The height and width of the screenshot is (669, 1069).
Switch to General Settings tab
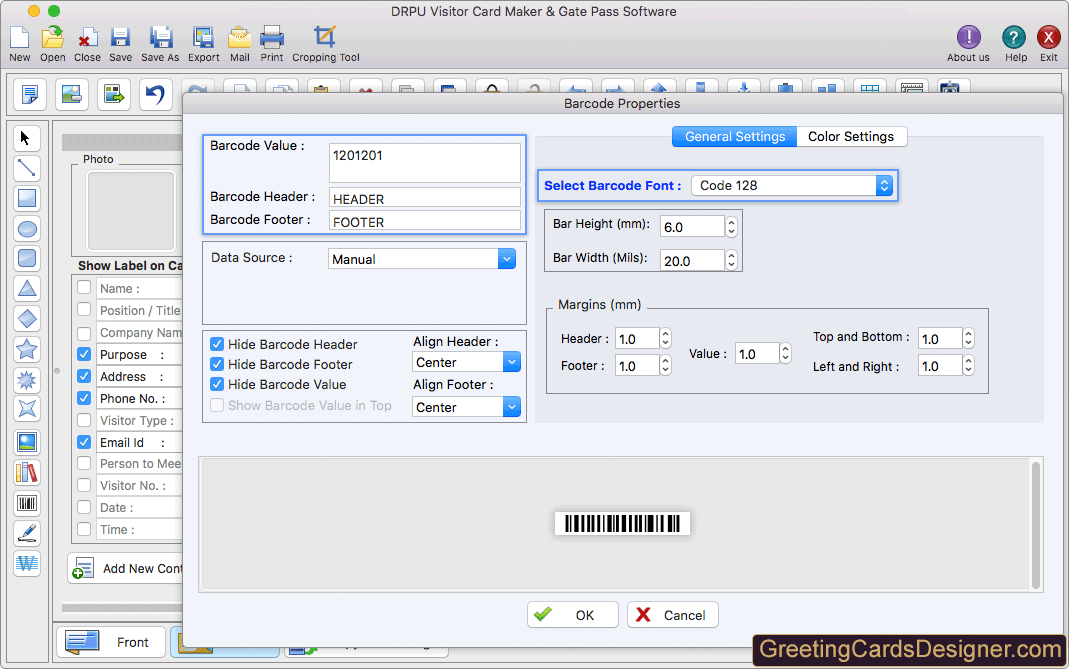tap(734, 136)
